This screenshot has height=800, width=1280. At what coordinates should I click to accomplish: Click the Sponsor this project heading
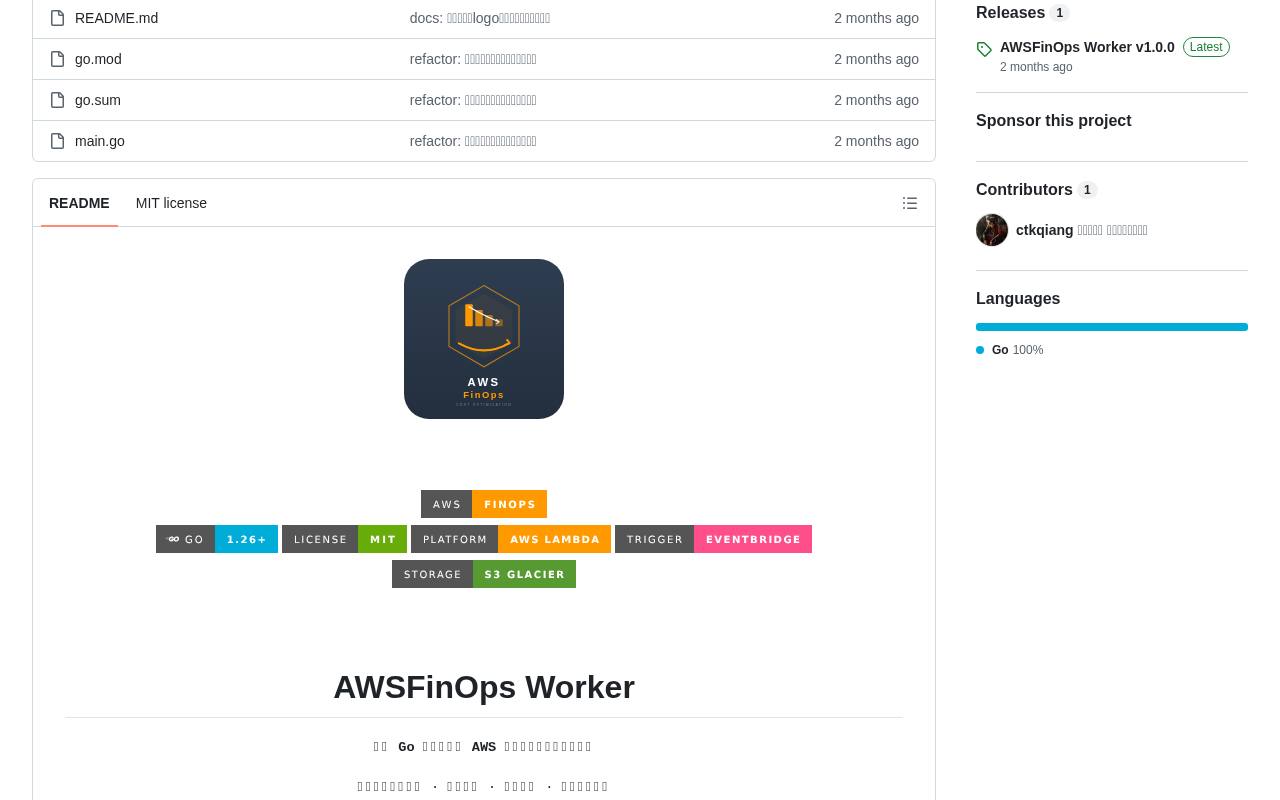coord(1053,121)
